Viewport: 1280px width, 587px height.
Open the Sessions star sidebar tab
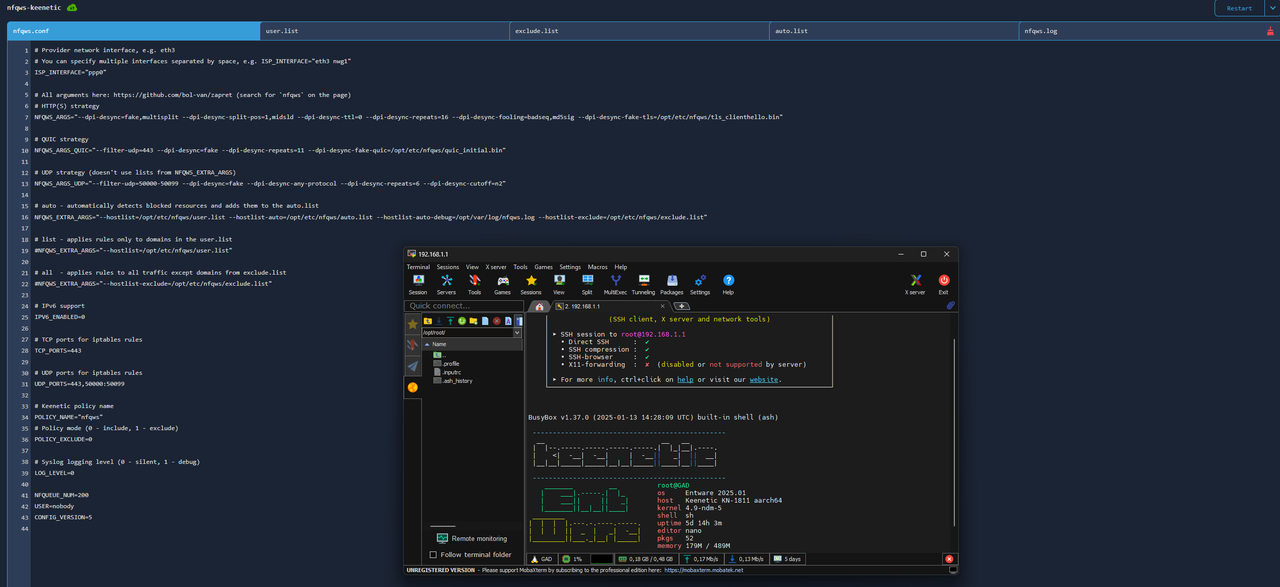pyautogui.click(x=412, y=324)
